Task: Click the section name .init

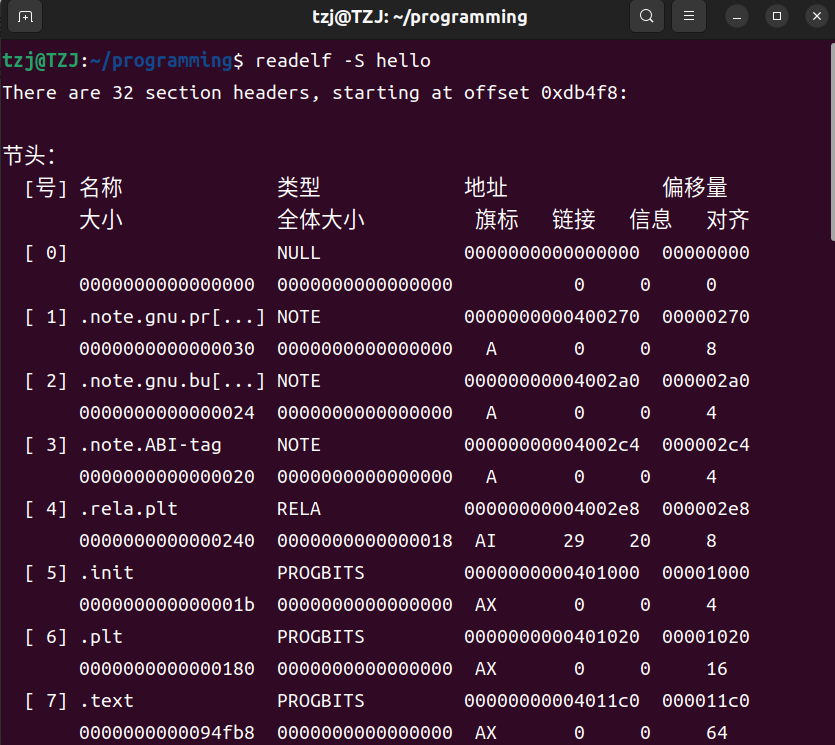Action: pos(107,572)
